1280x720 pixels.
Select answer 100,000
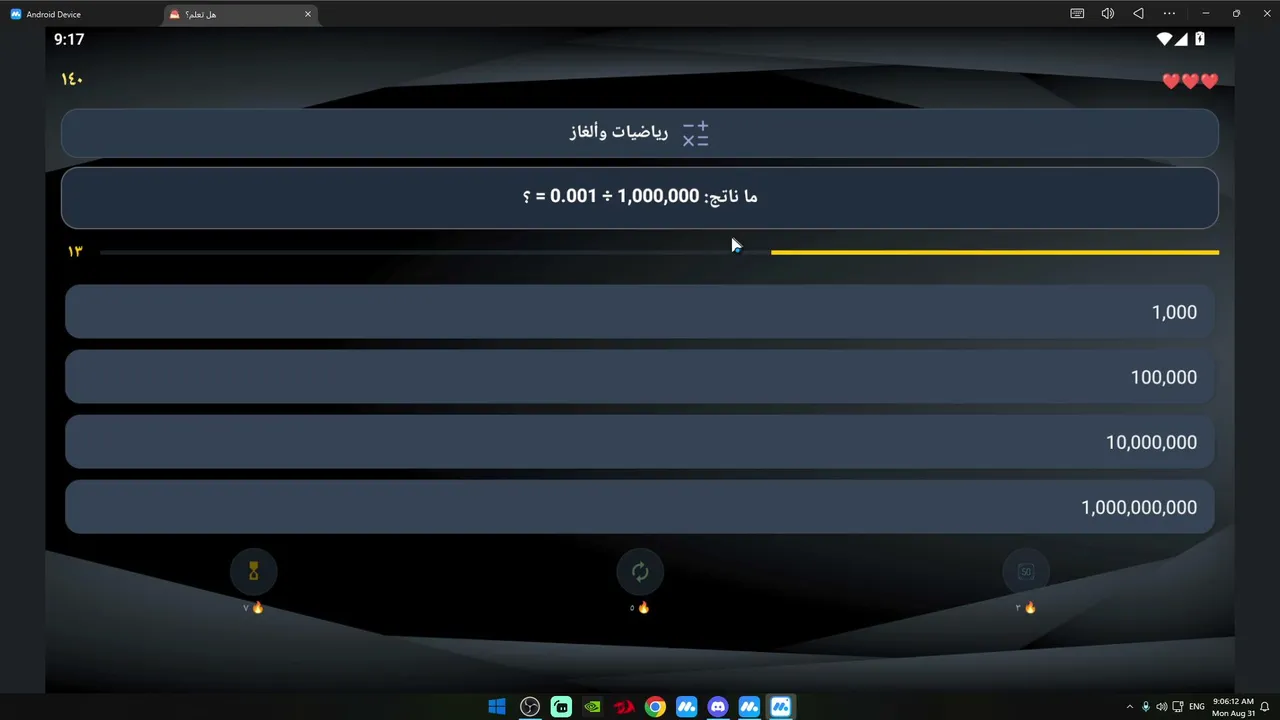click(640, 377)
